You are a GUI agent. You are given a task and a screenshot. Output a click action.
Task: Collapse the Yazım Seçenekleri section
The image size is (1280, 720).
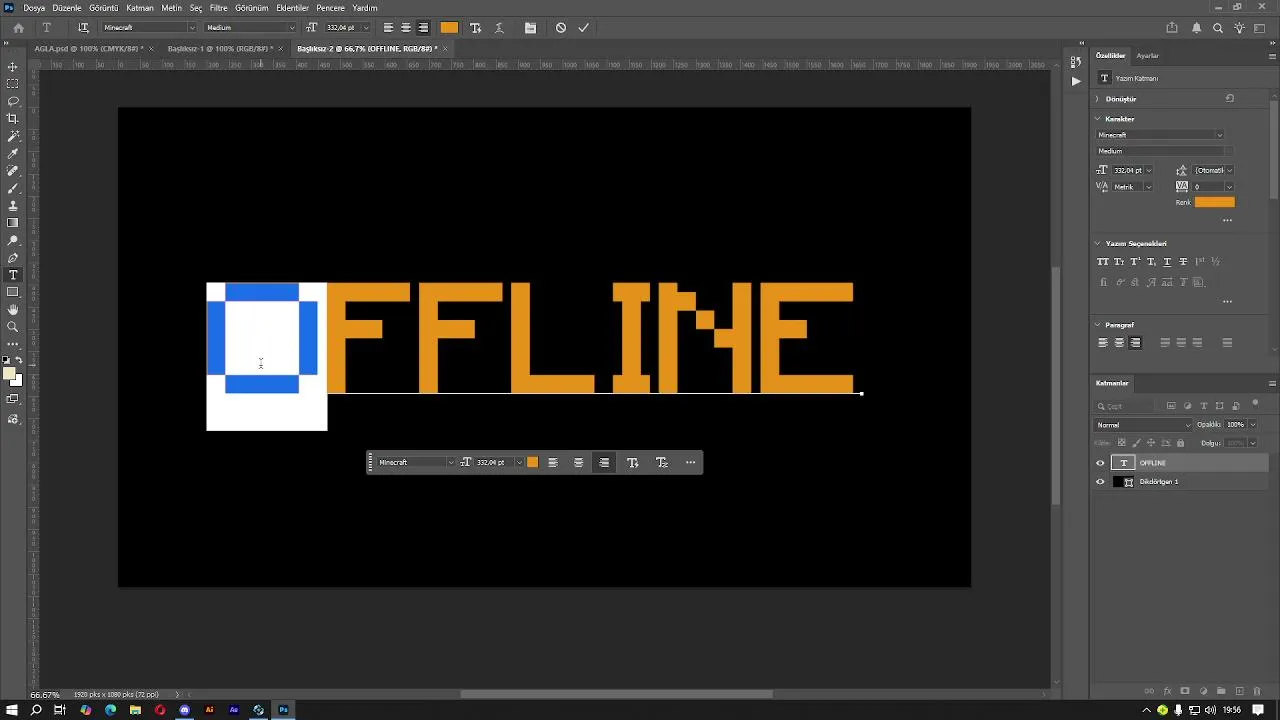click(1097, 244)
